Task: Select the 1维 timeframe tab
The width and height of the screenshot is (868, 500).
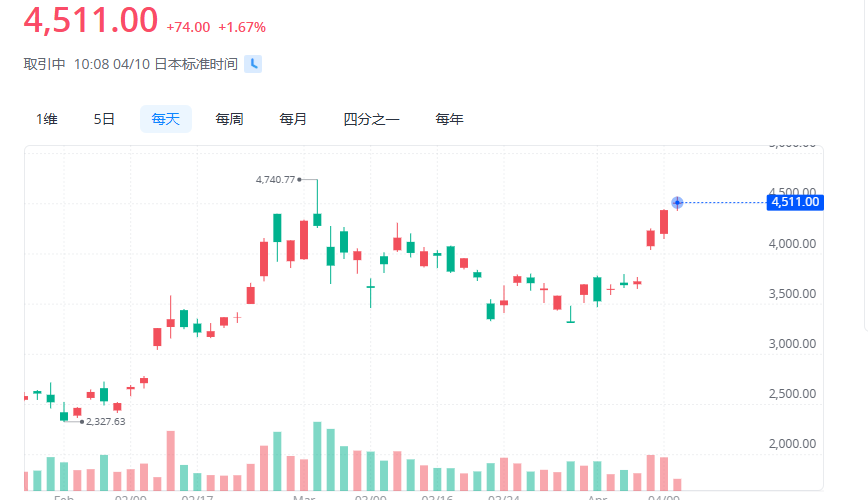Action: [47, 119]
